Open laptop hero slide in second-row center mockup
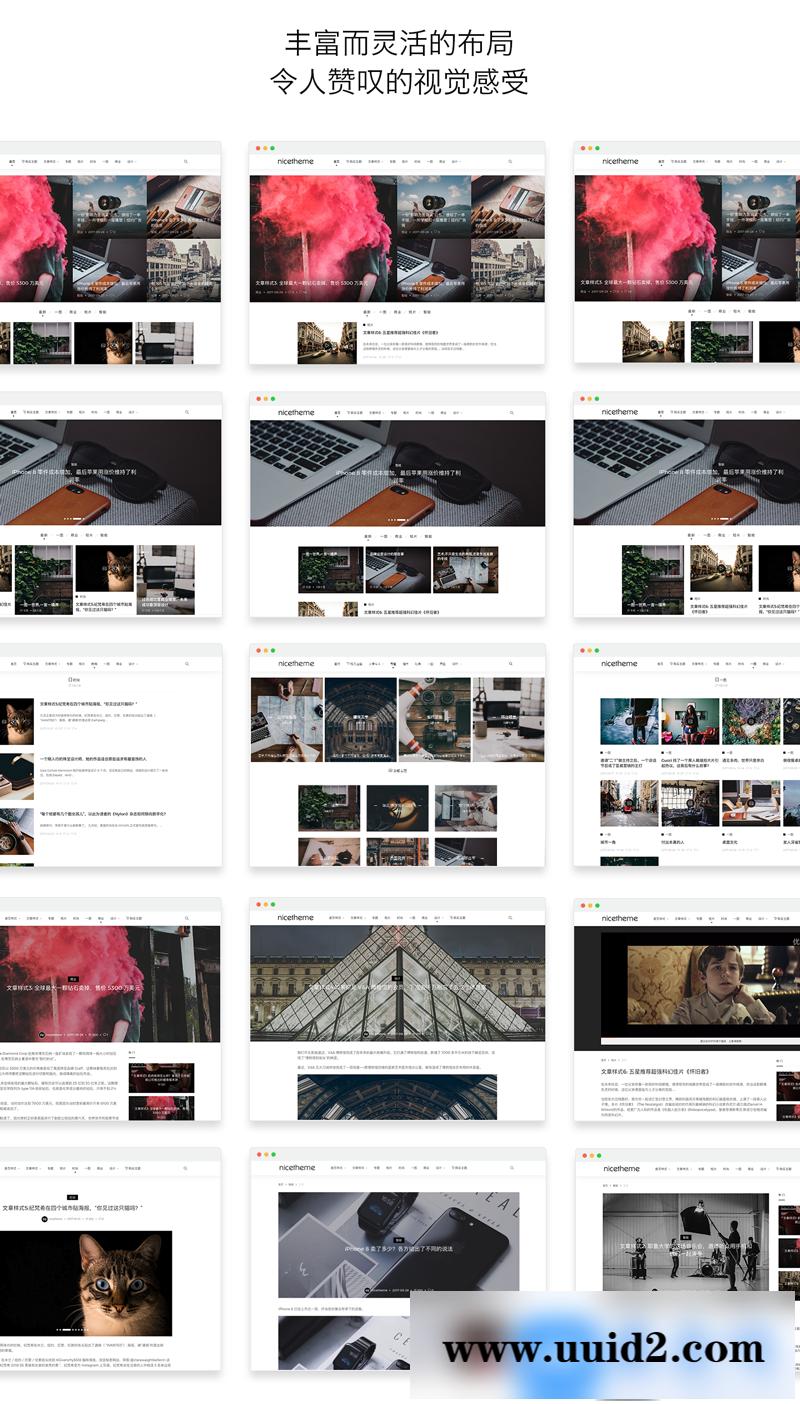 397,472
